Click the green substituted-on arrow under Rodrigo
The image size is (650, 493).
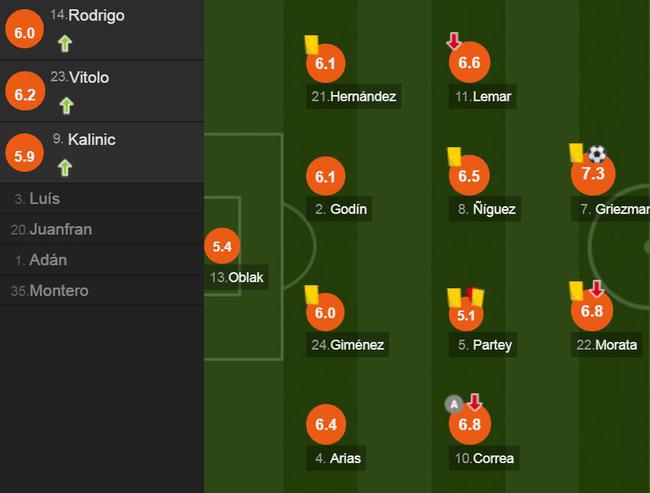[x=65, y=44]
